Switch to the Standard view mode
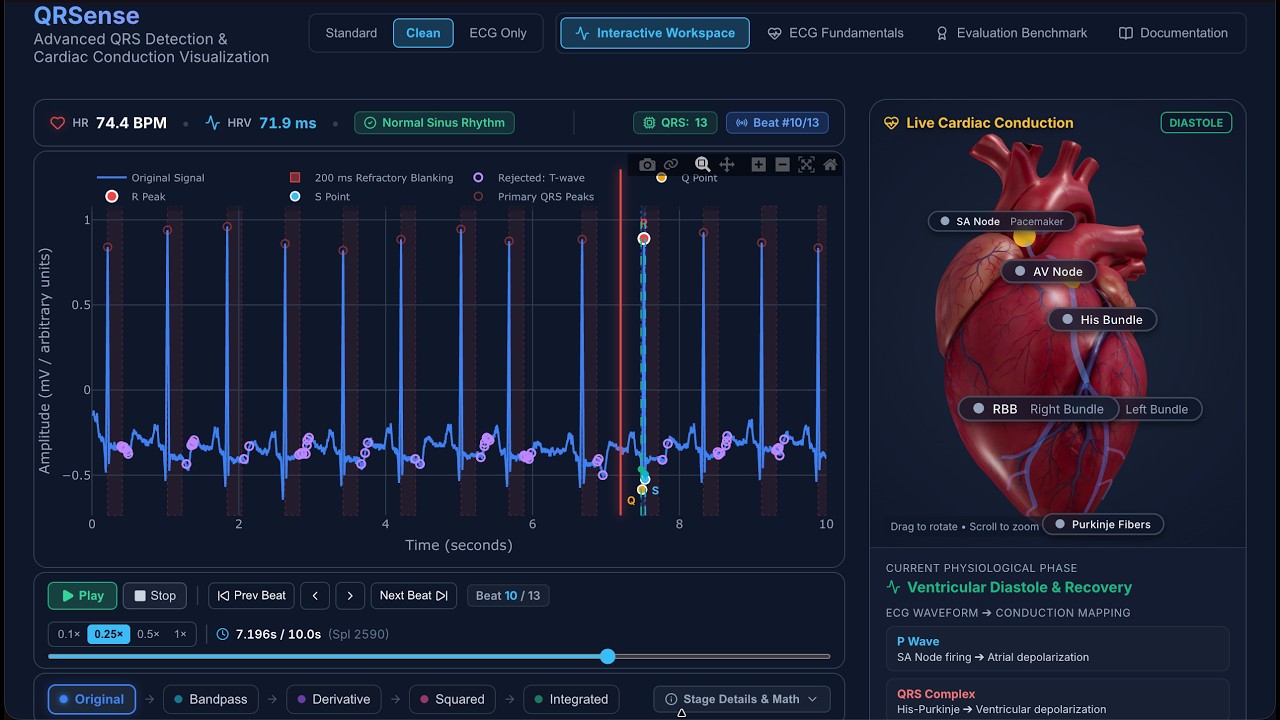The image size is (1280, 720). point(351,33)
